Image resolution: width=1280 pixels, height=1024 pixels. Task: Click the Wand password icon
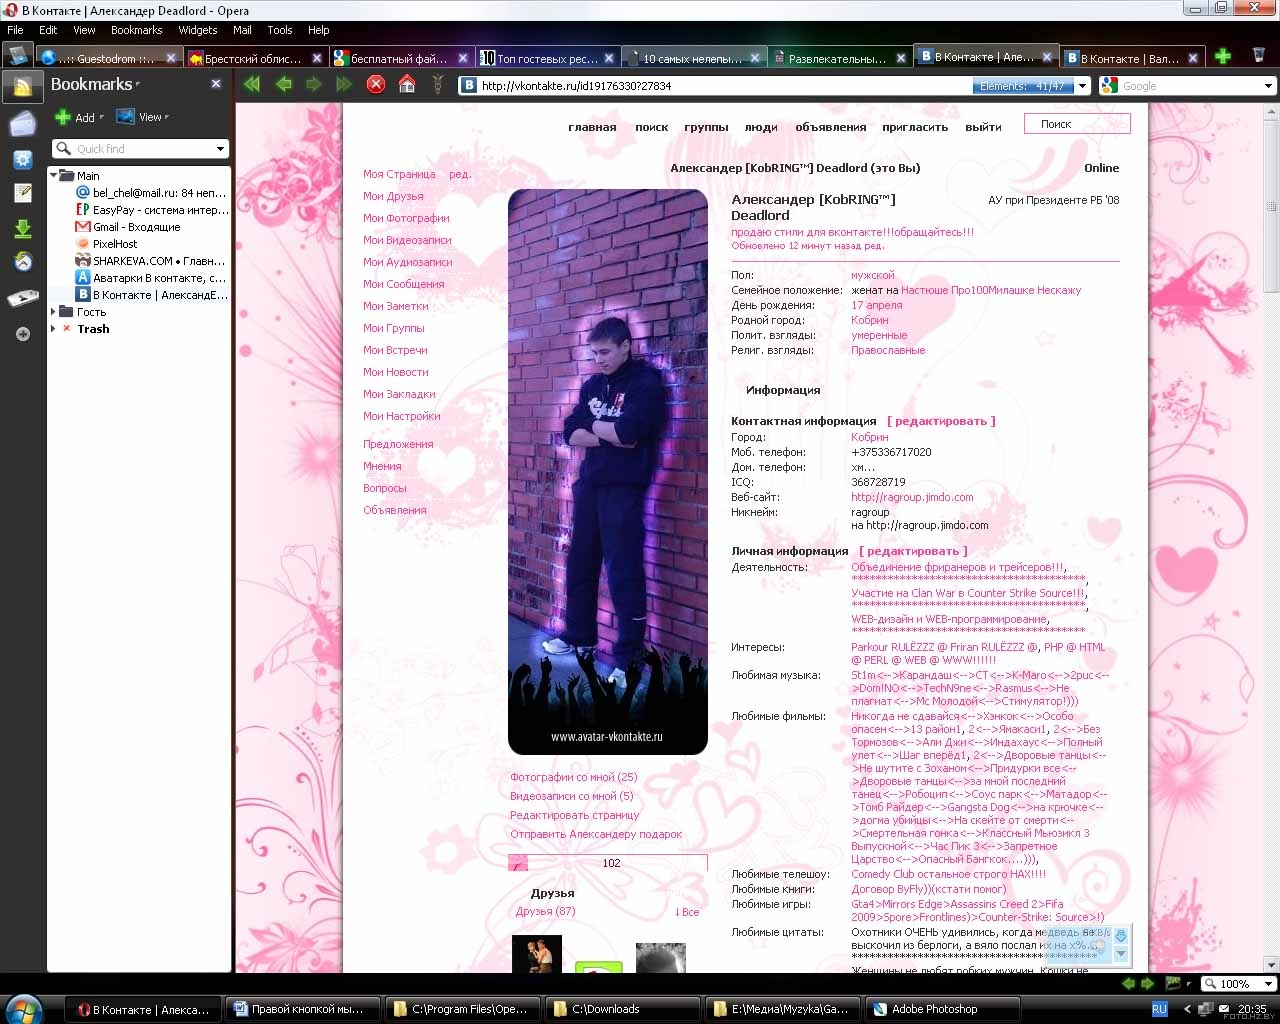click(437, 85)
